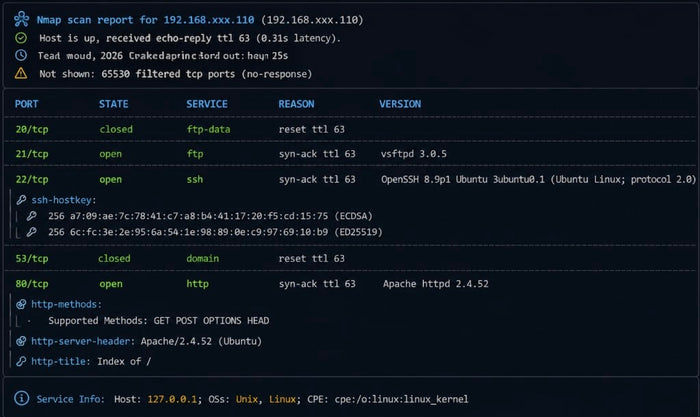
Task: Click Supported Methods: GET POST OPTIONS HEAD
Action: [158, 321]
